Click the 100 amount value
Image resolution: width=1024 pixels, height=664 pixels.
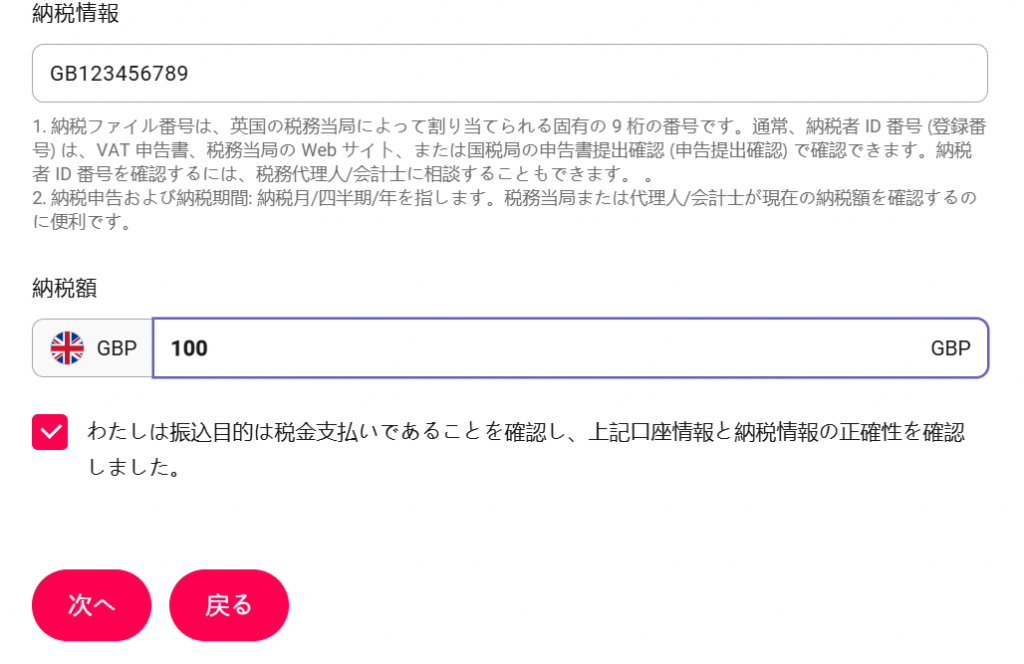(x=189, y=348)
